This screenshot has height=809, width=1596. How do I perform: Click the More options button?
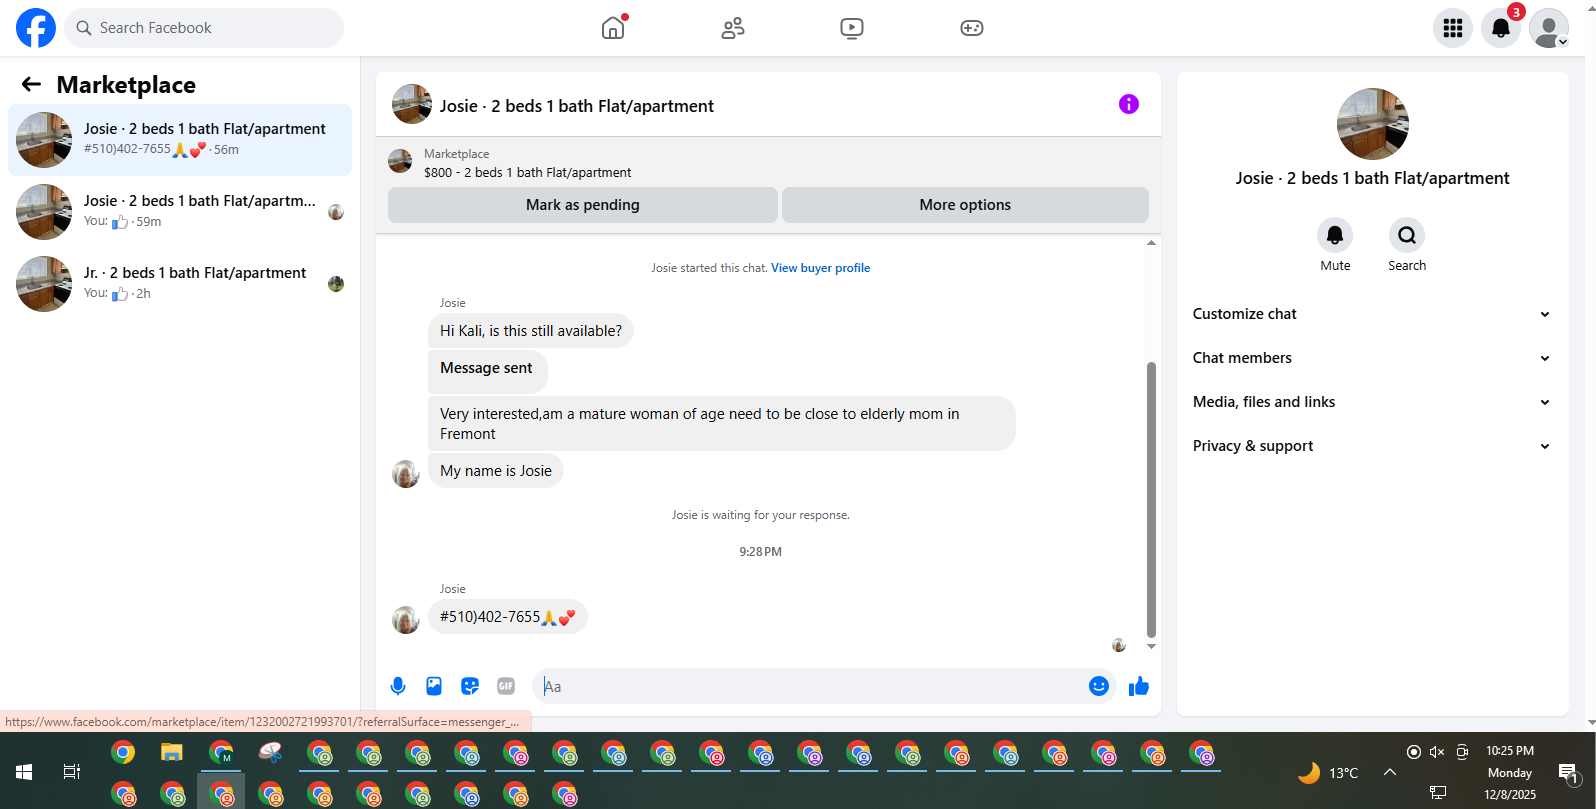coord(965,205)
